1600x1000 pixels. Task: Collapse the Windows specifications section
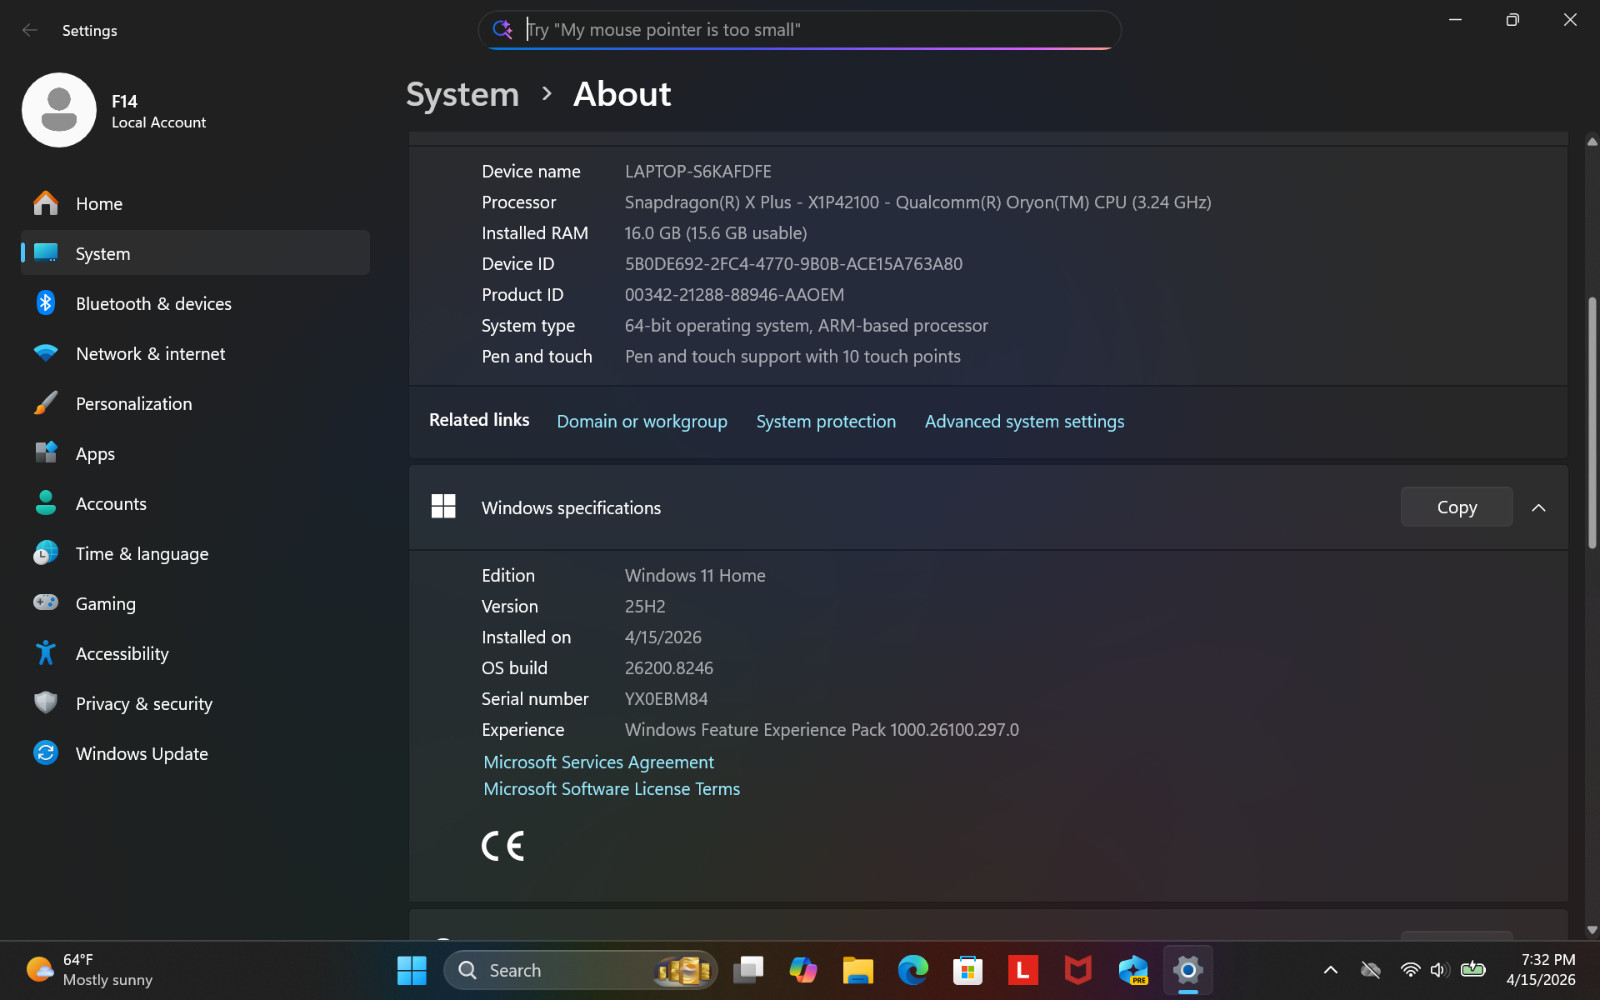(x=1539, y=508)
